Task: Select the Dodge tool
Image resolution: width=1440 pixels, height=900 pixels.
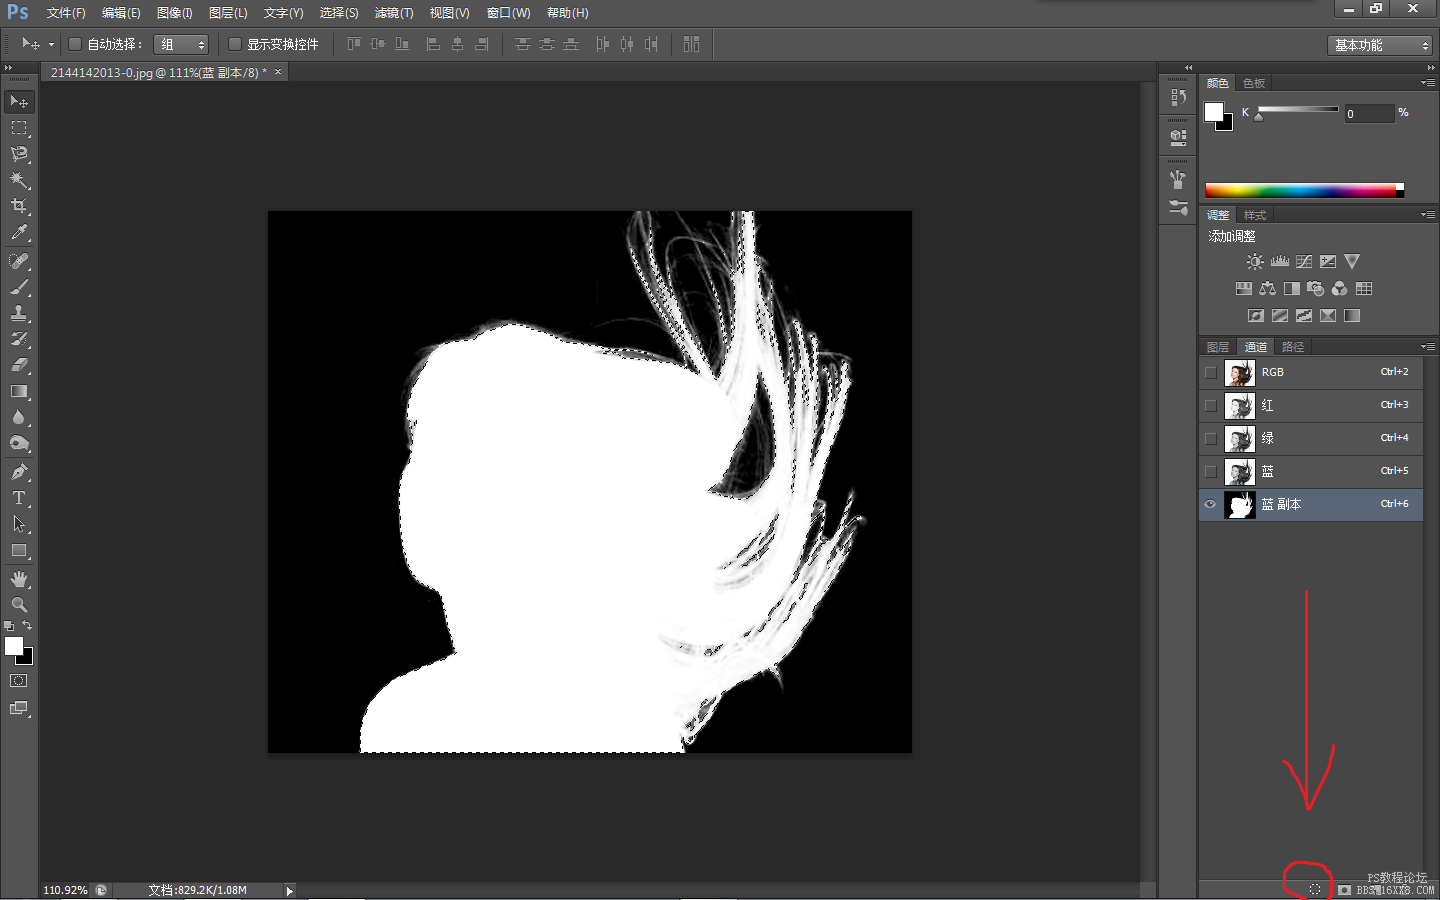Action: point(19,443)
